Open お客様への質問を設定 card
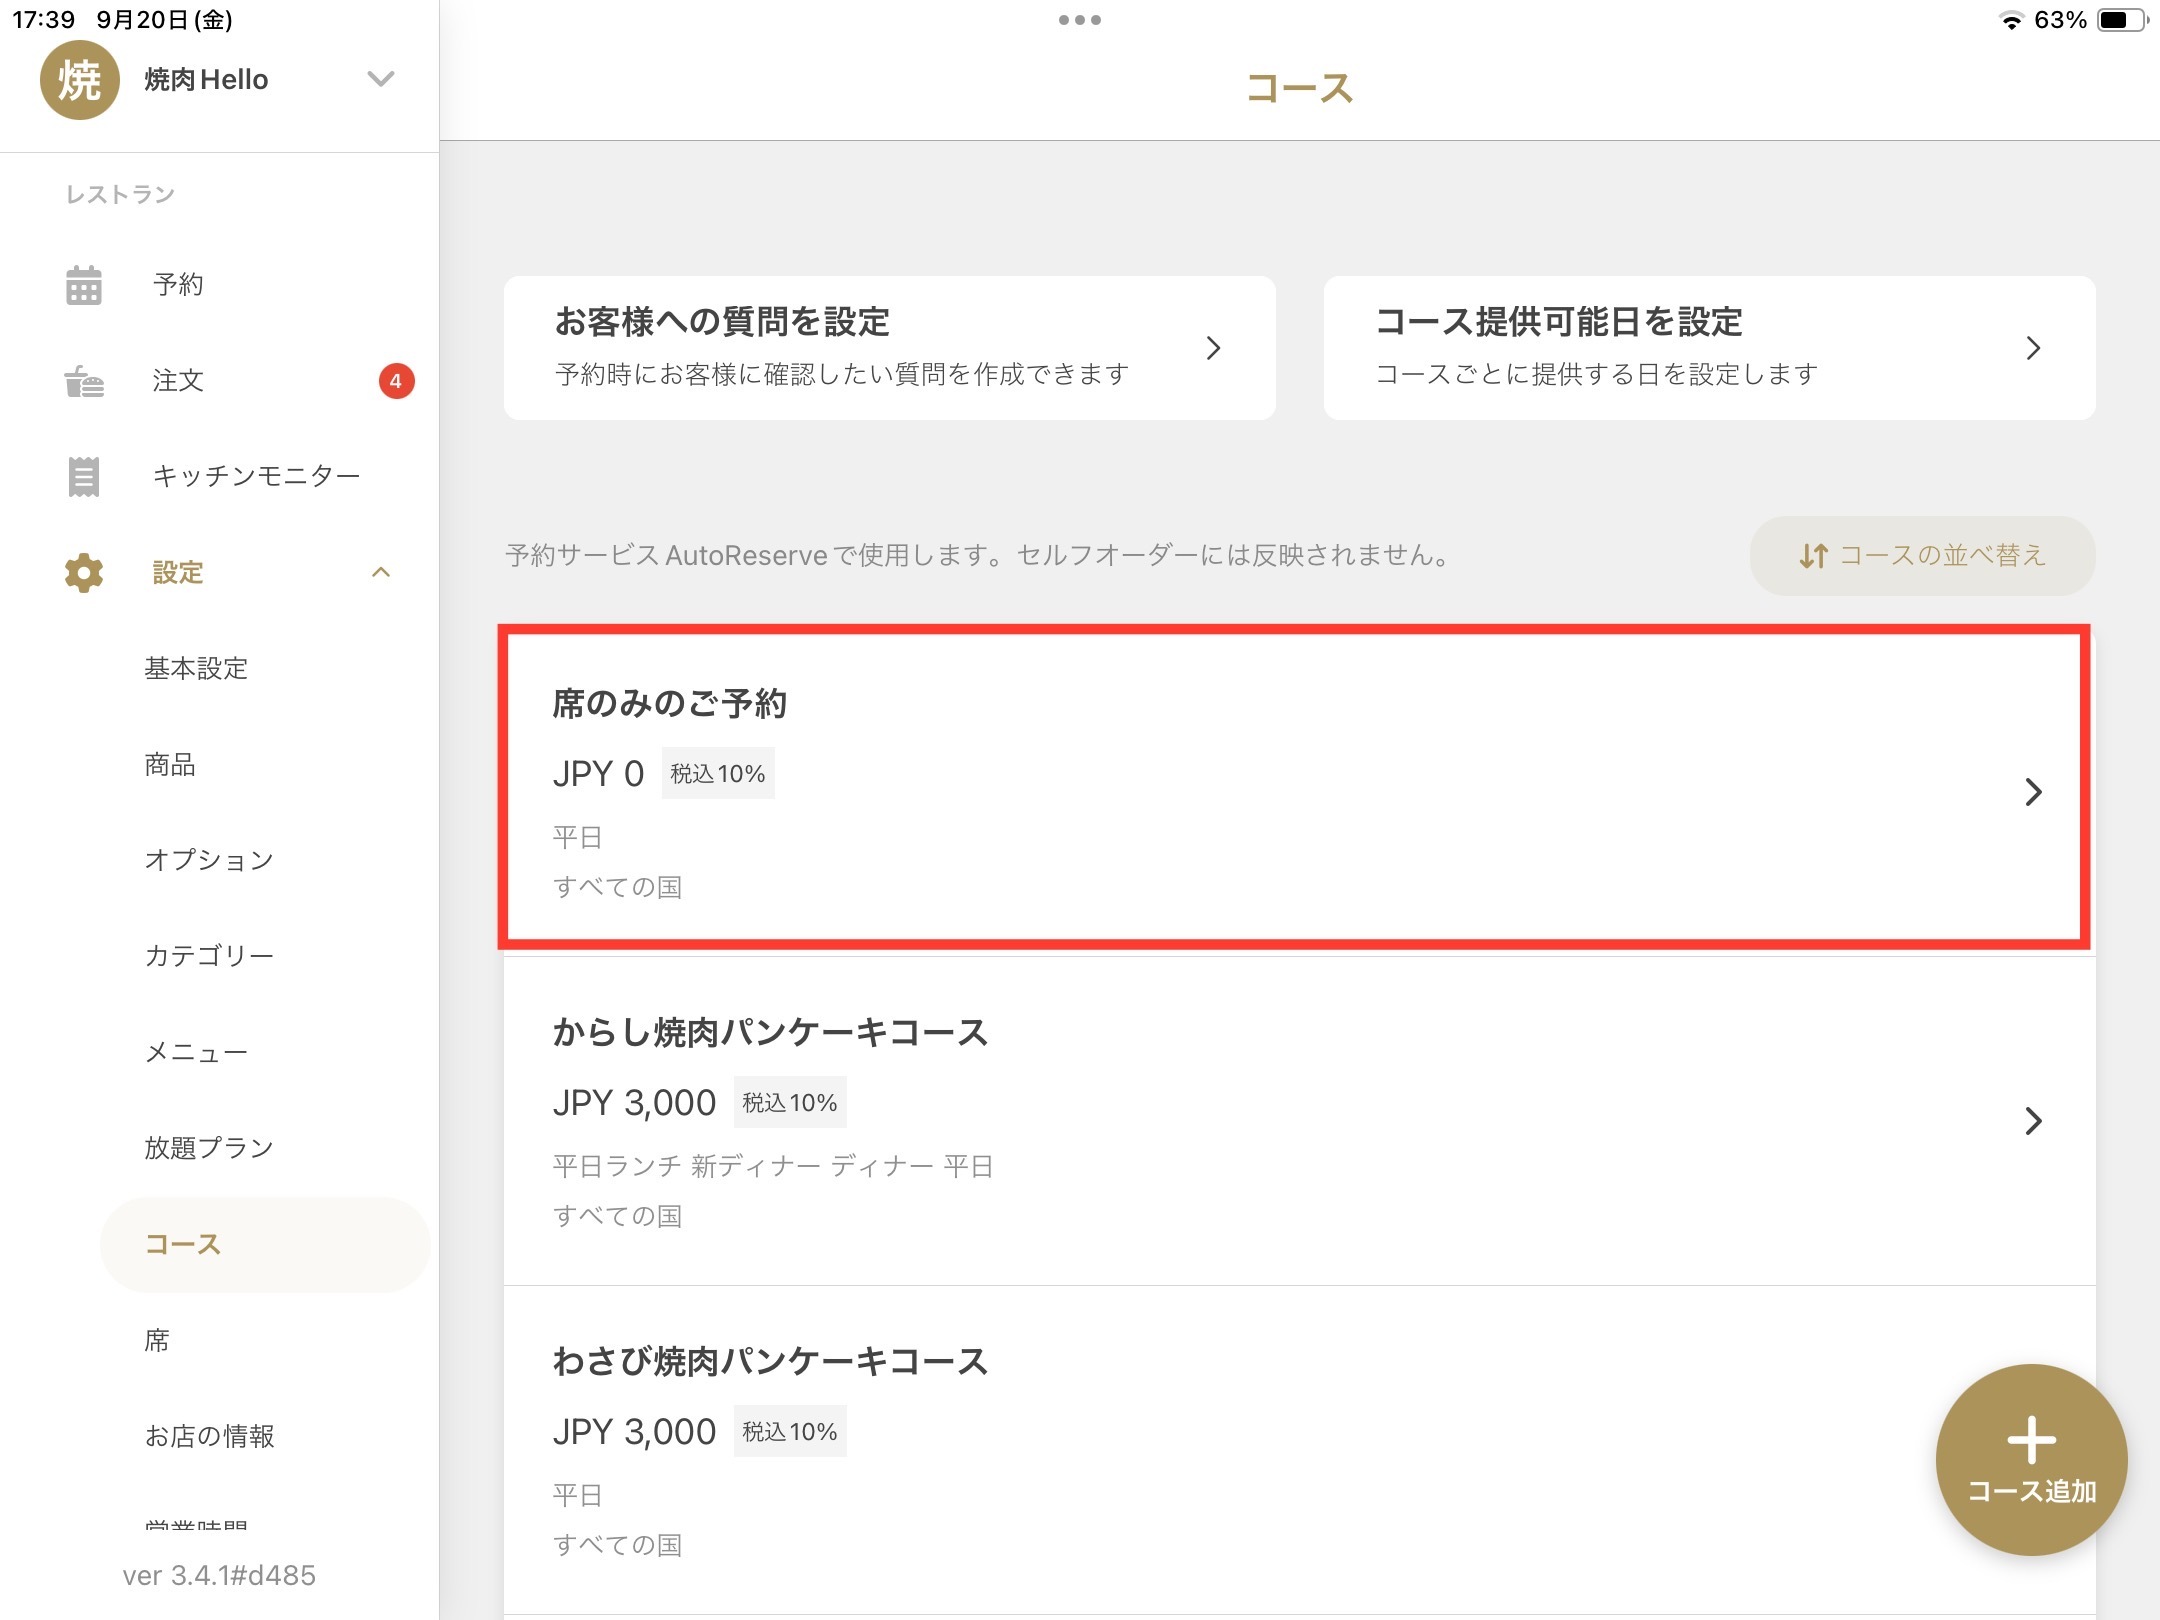The width and height of the screenshot is (2160, 1620). click(x=889, y=348)
